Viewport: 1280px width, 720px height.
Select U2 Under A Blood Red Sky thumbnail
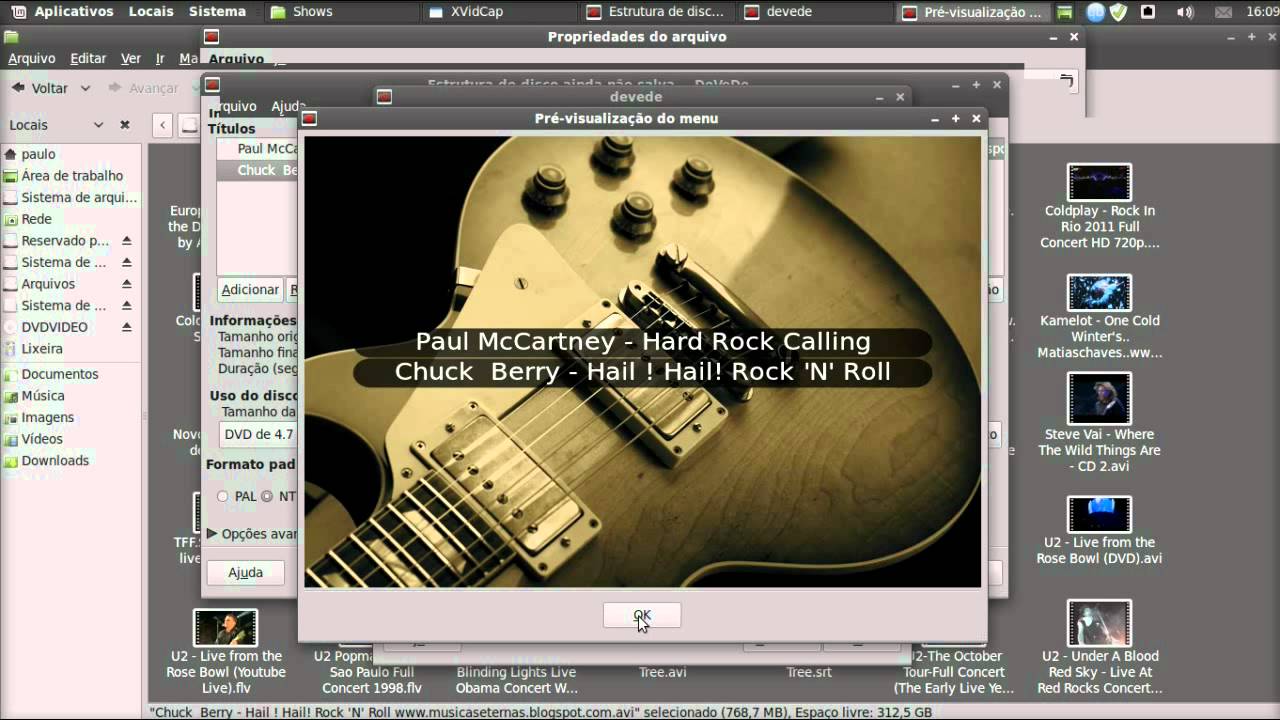1099,623
